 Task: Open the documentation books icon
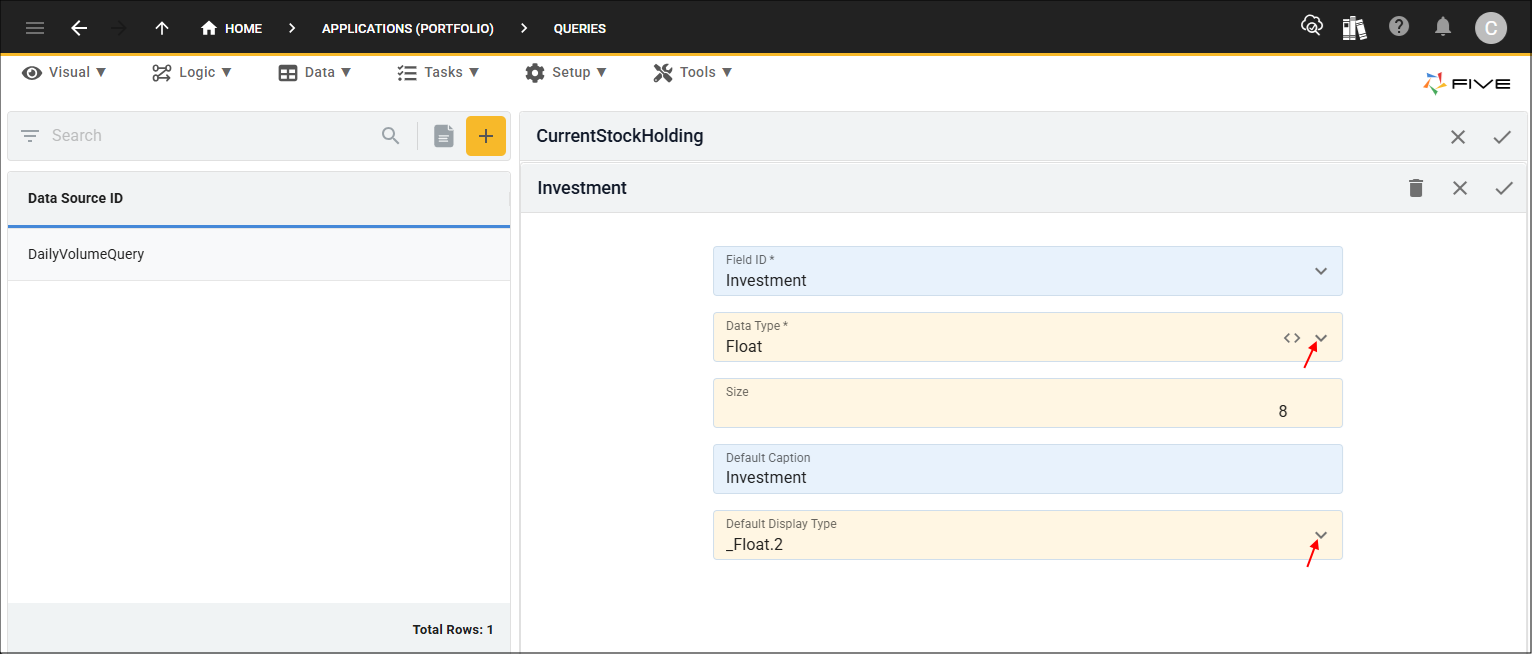coord(1354,27)
